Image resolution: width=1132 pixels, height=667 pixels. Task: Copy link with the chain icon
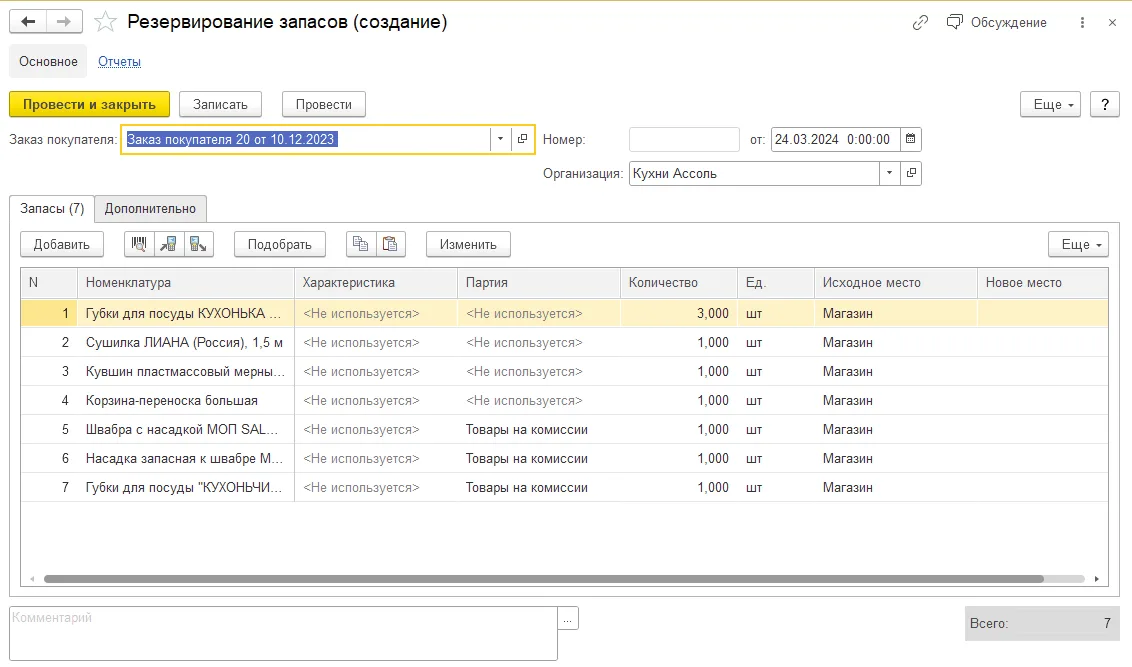pos(920,22)
